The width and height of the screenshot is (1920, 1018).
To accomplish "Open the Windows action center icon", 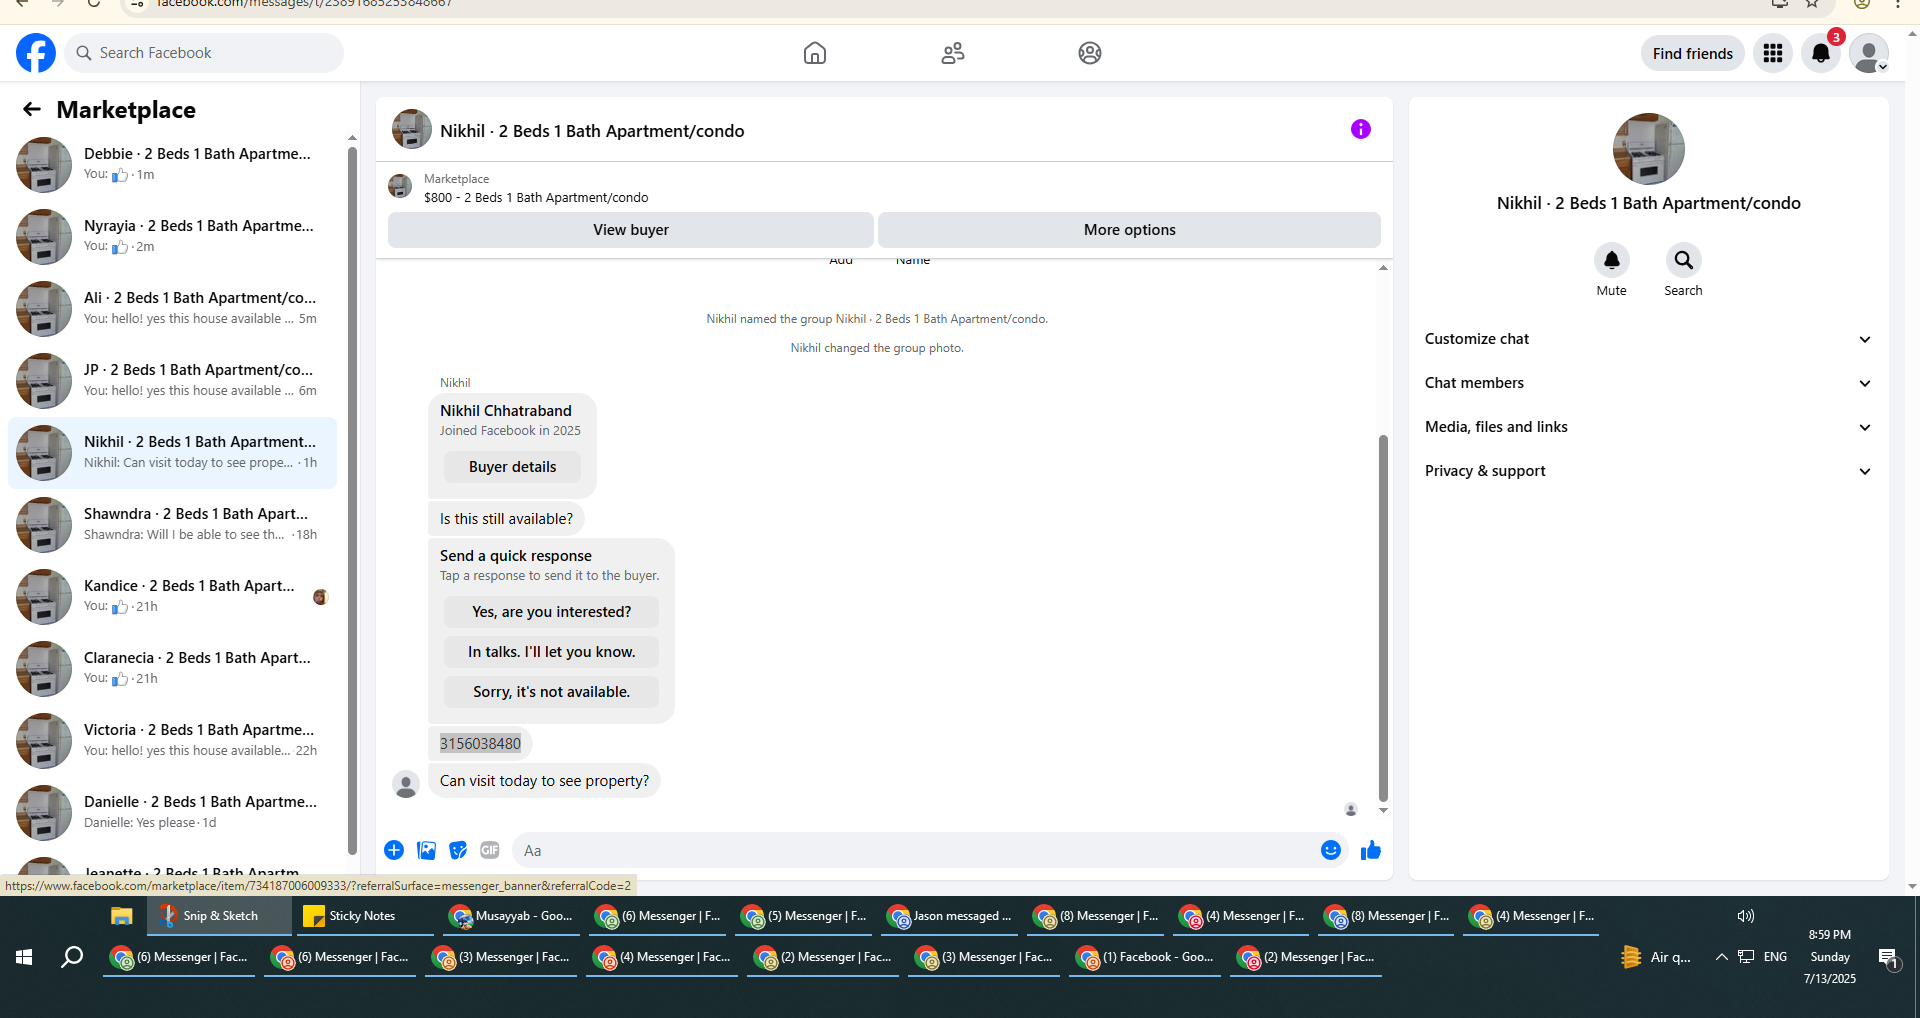I will (1889, 958).
